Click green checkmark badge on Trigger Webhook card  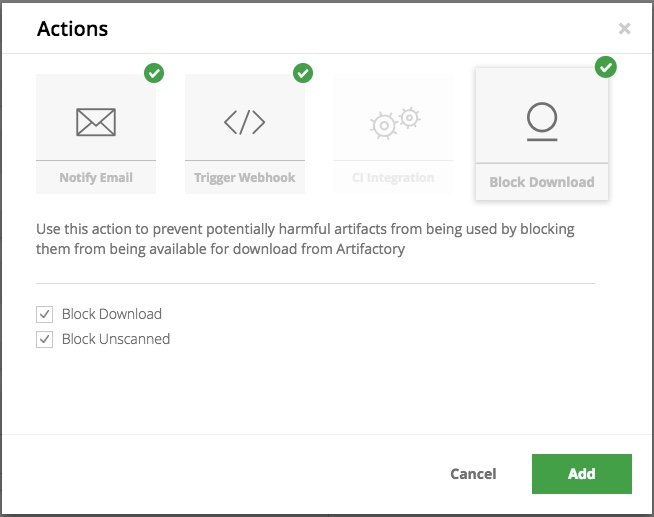303,73
